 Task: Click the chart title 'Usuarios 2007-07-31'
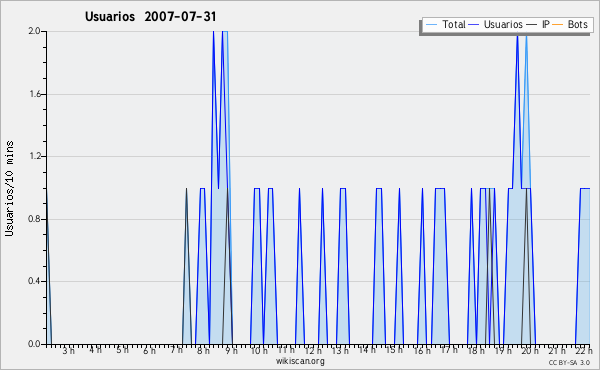click(x=150, y=17)
